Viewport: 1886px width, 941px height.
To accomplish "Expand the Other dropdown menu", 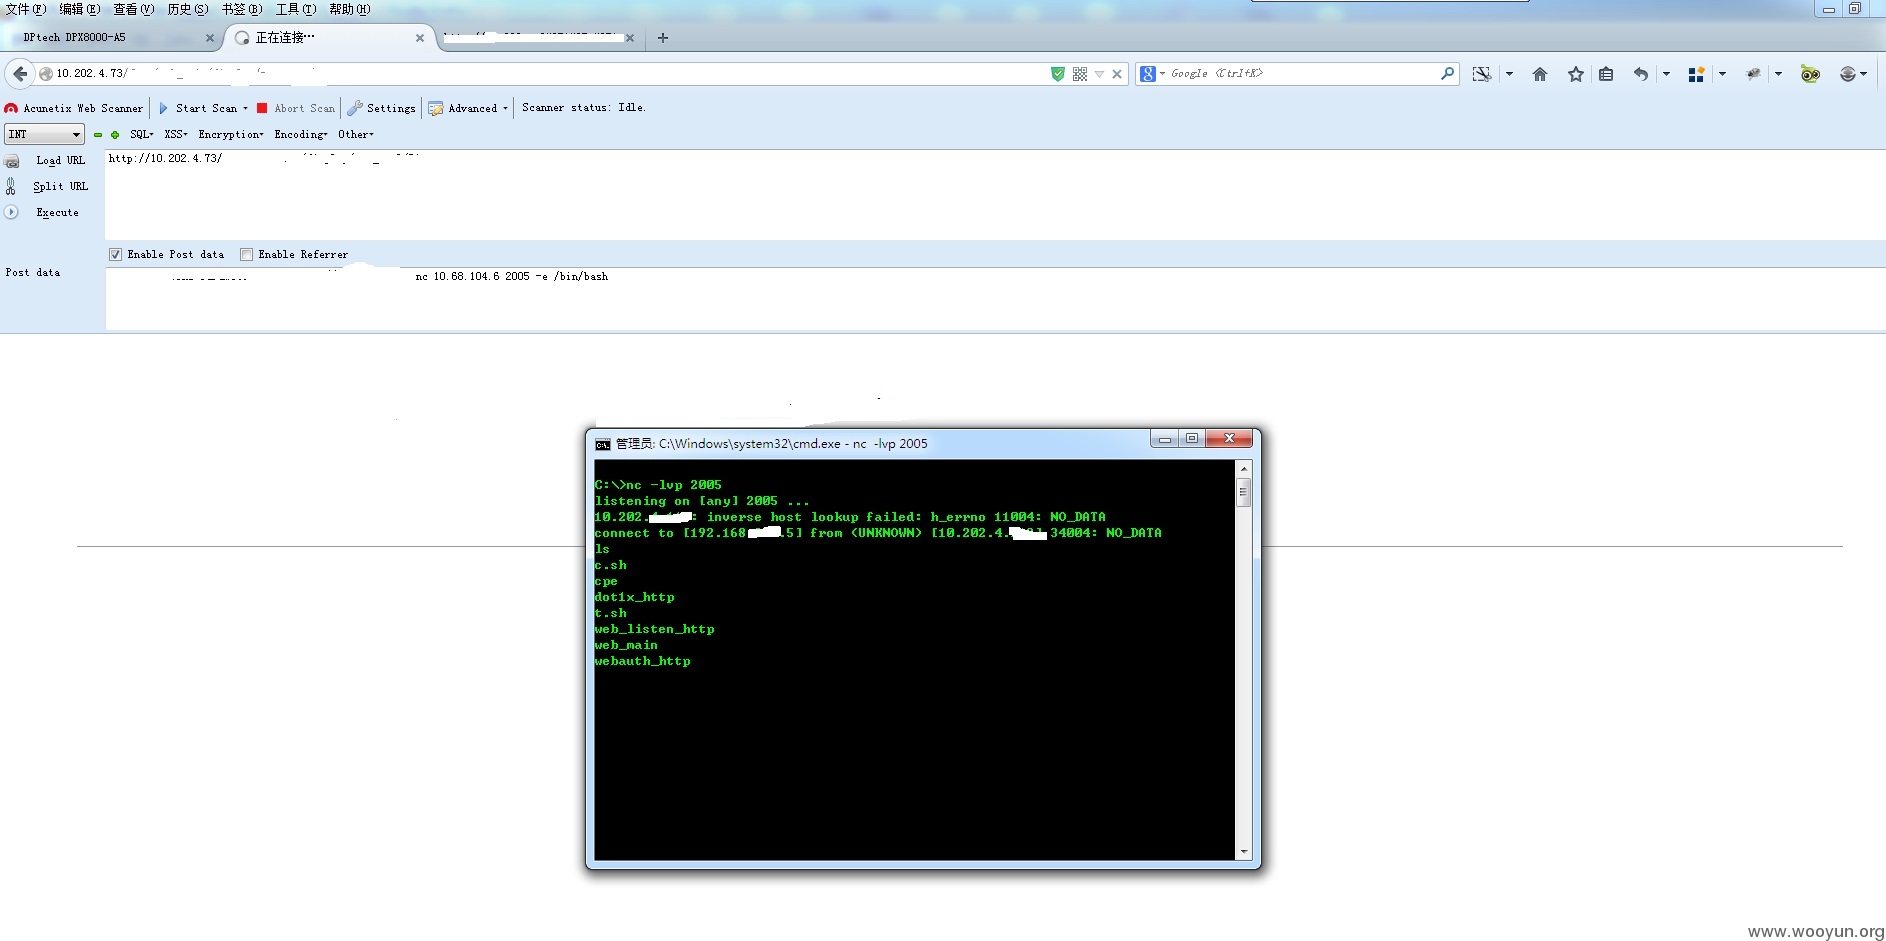I will click(356, 134).
